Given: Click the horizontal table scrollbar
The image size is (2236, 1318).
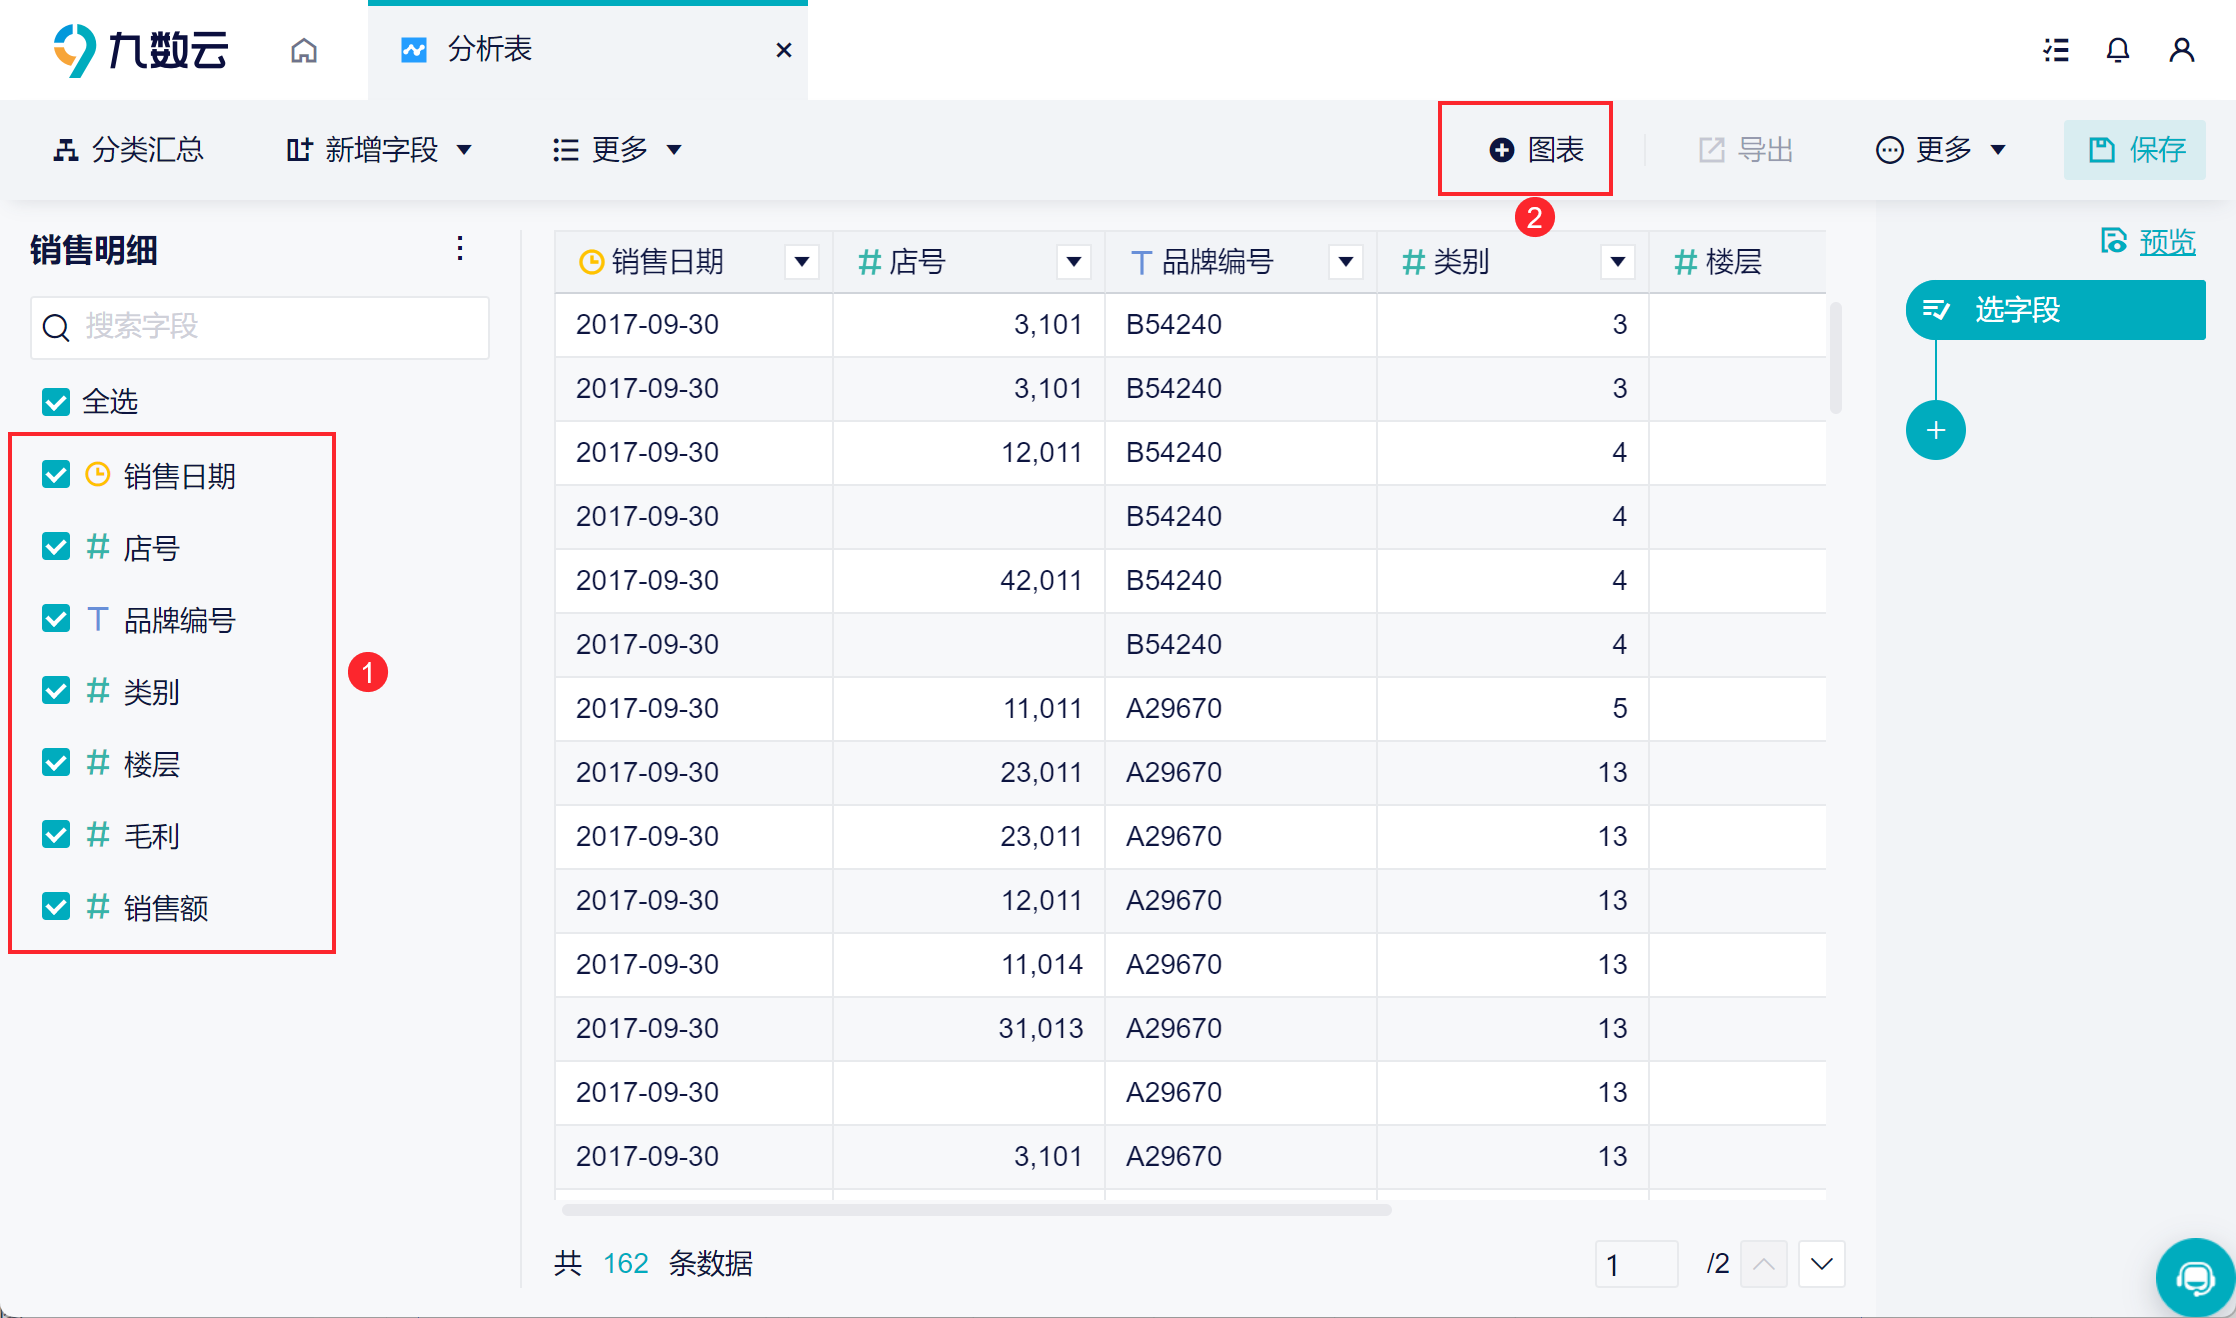Looking at the screenshot, I should pos(976,1210).
